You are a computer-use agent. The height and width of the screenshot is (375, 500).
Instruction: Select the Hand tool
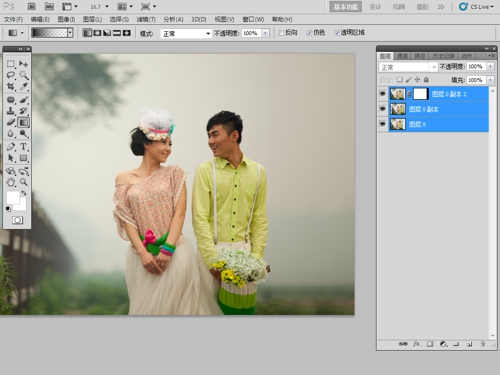pyautogui.click(x=11, y=182)
